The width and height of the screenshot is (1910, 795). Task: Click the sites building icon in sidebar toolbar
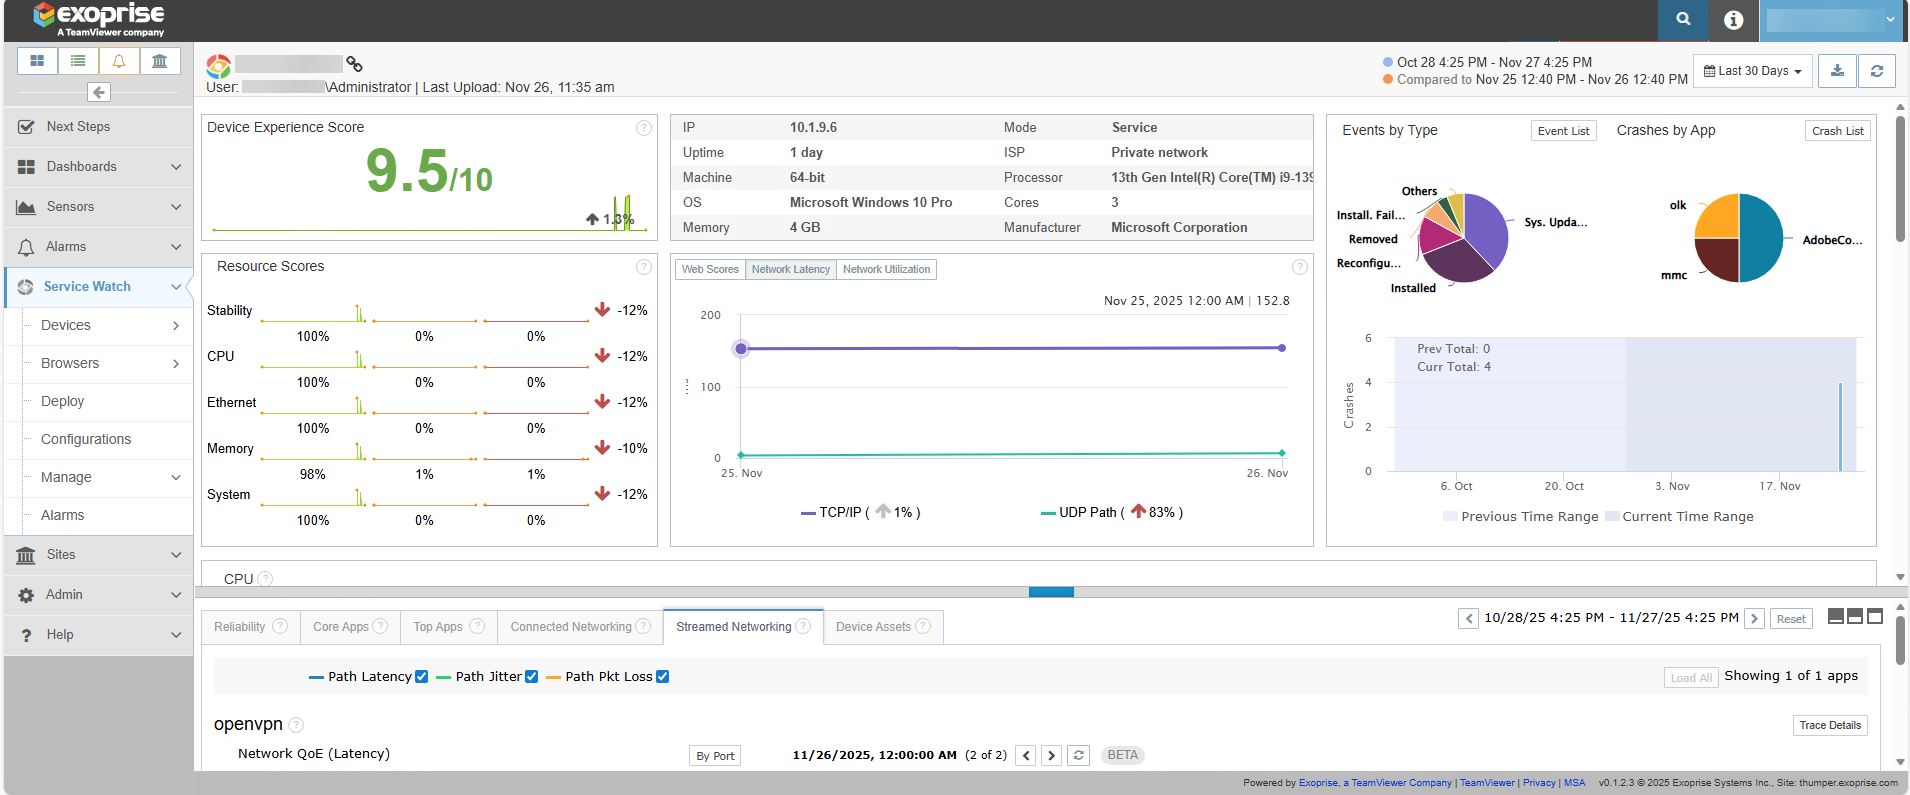[159, 61]
